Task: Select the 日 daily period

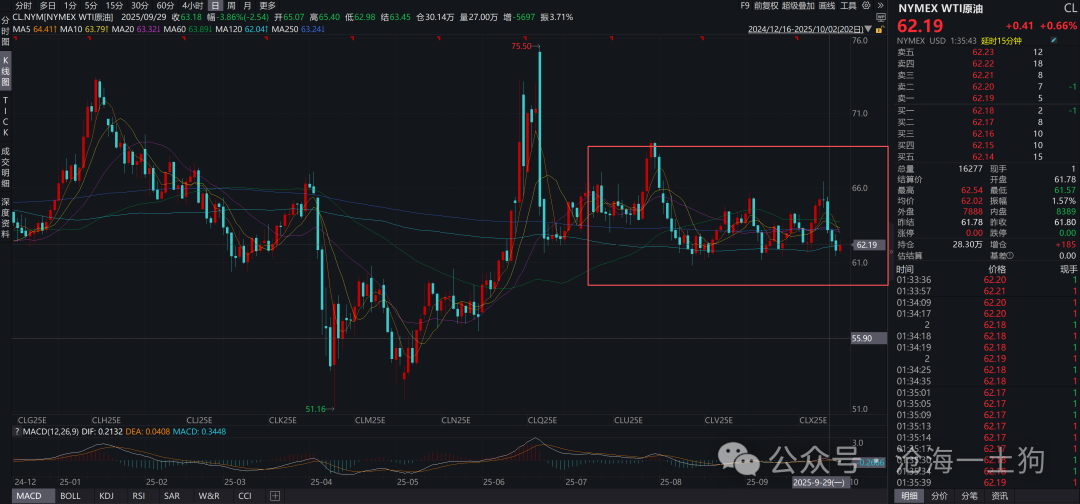Action: point(215,5)
